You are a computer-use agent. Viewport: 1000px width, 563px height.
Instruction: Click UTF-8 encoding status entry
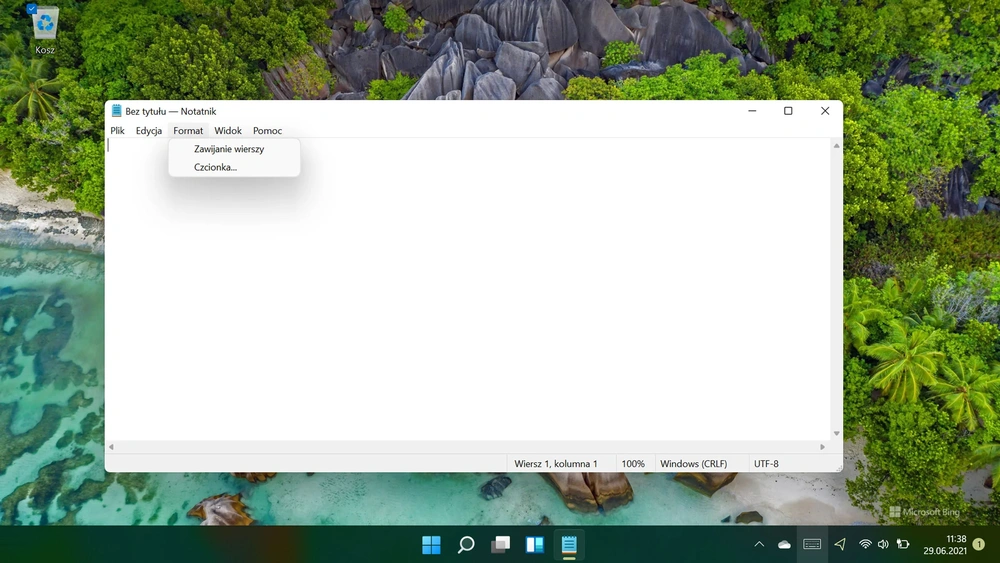pos(766,464)
